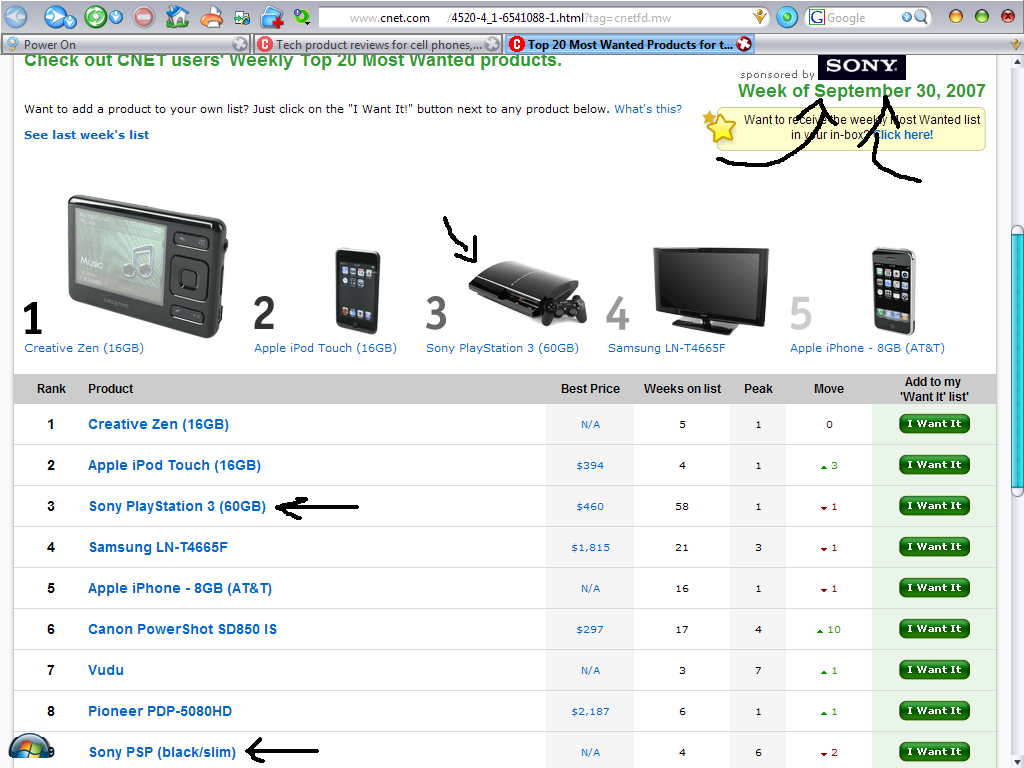Click the What's this? link
The image size is (1024, 768).
point(648,109)
